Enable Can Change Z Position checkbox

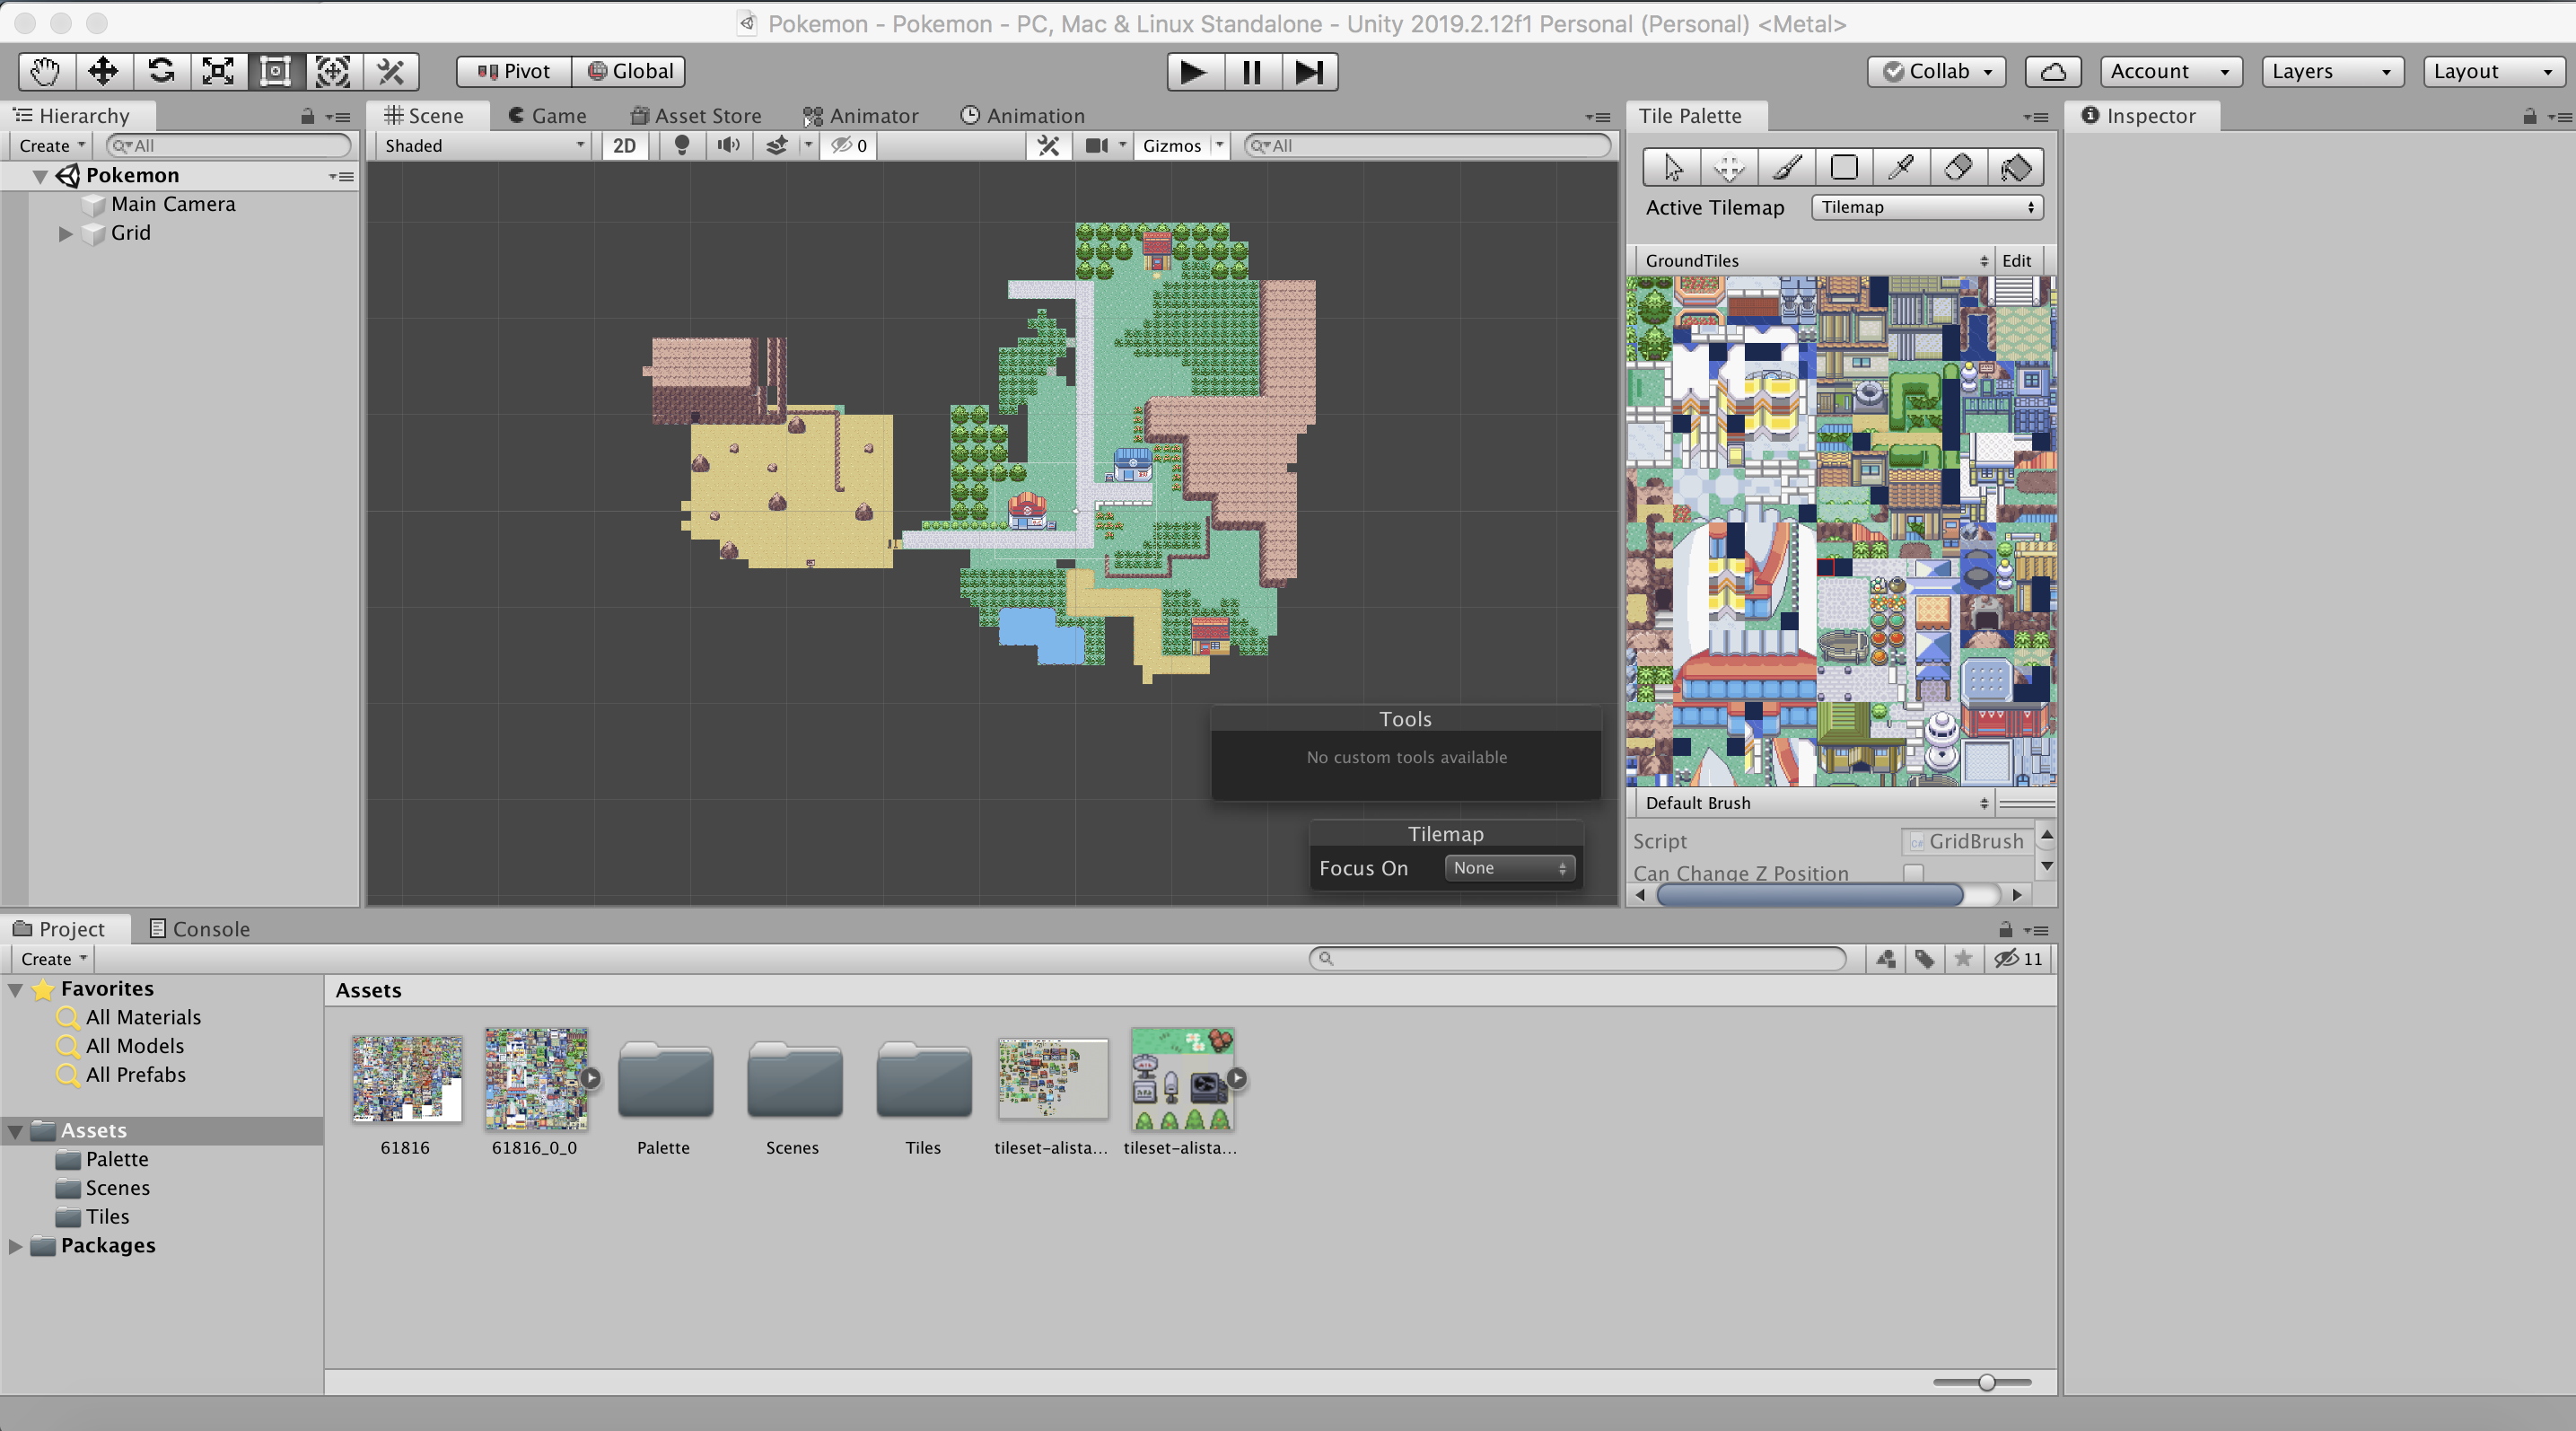(x=1913, y=873)
